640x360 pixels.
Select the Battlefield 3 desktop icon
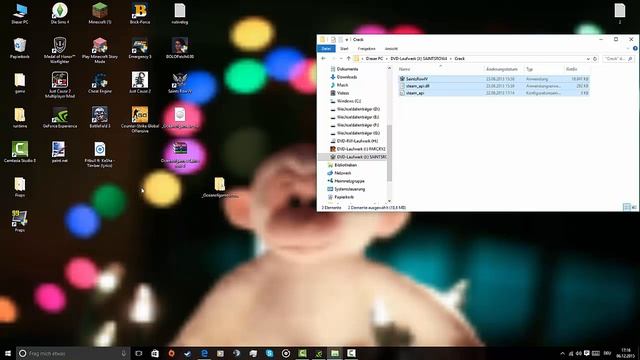click(x=100, y=118)
